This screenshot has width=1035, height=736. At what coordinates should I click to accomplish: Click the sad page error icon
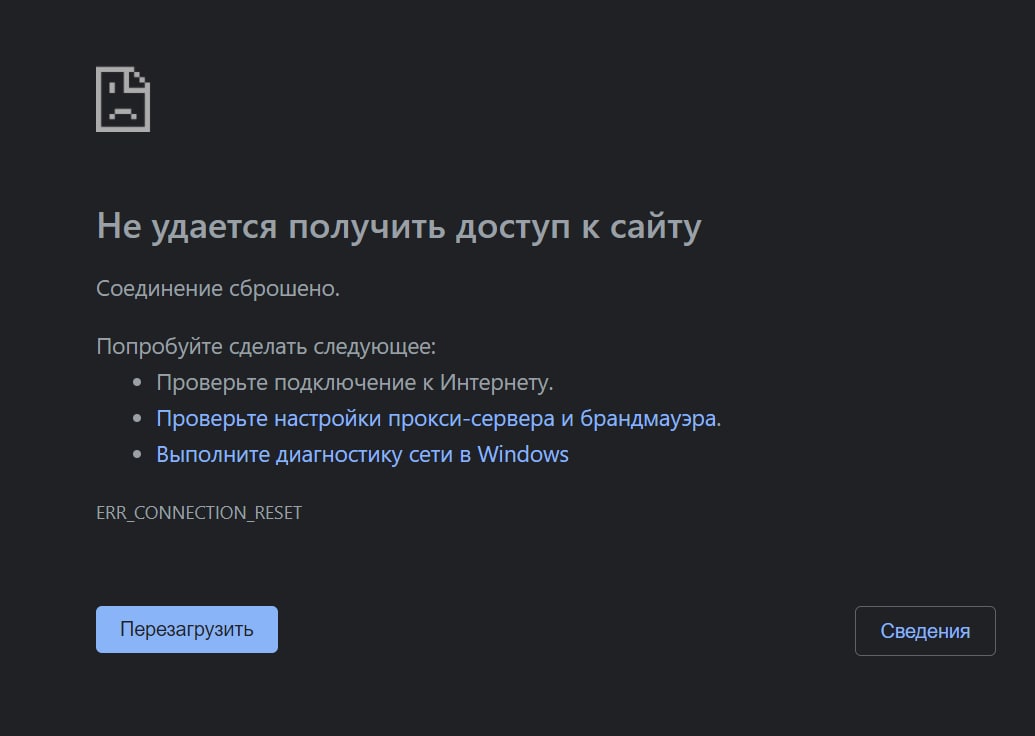[x=122, y=99]
